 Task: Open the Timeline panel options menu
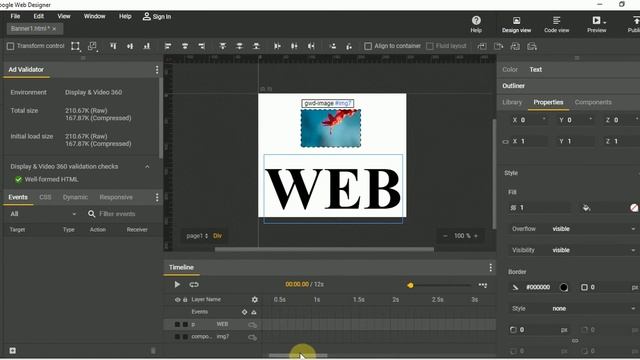(x=491, y=268)
